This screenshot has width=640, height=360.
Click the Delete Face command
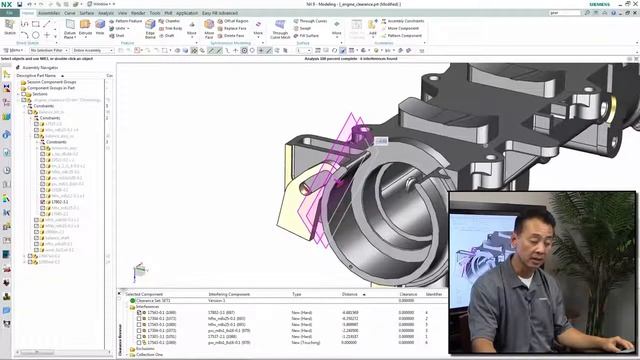[231, 36]
